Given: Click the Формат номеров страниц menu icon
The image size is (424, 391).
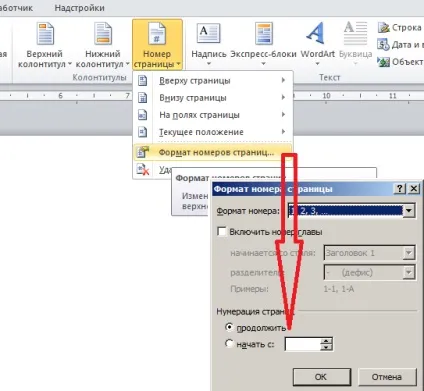Looking at the screenshot, I should pyautogui.click(x=143, y=152).
